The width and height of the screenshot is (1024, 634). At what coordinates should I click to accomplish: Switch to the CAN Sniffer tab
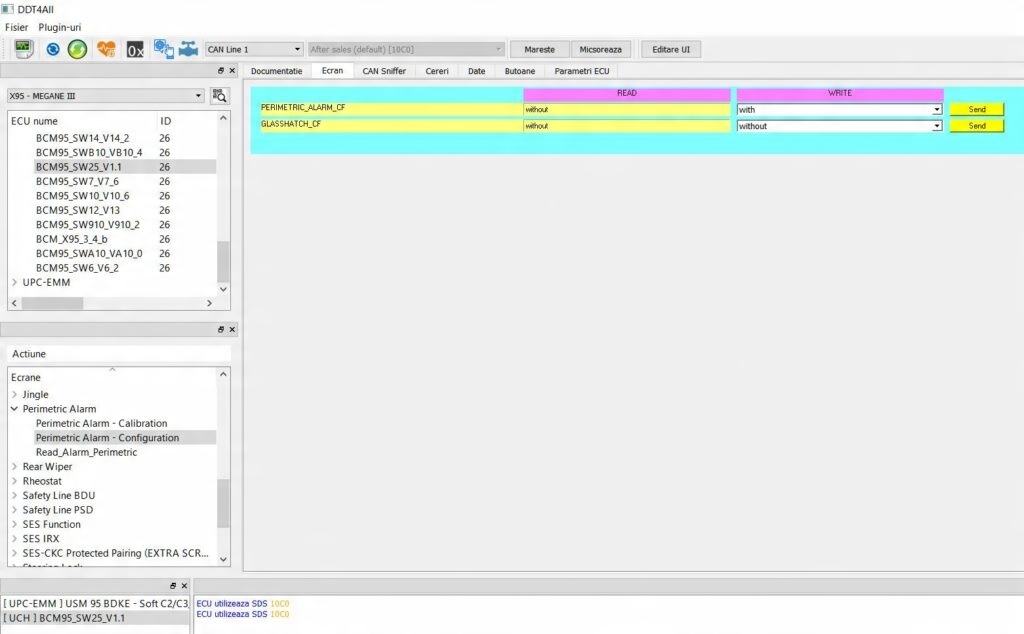click(x=384, y=71)
